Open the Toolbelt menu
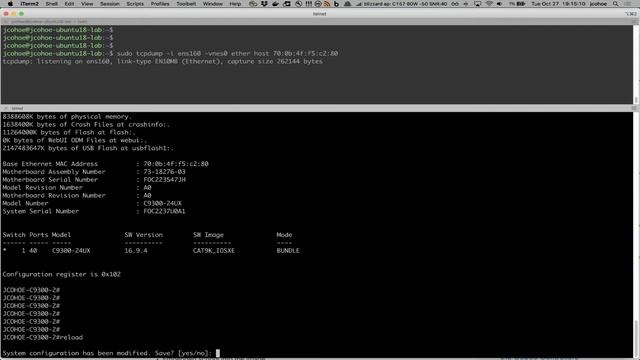 point(186,4)
